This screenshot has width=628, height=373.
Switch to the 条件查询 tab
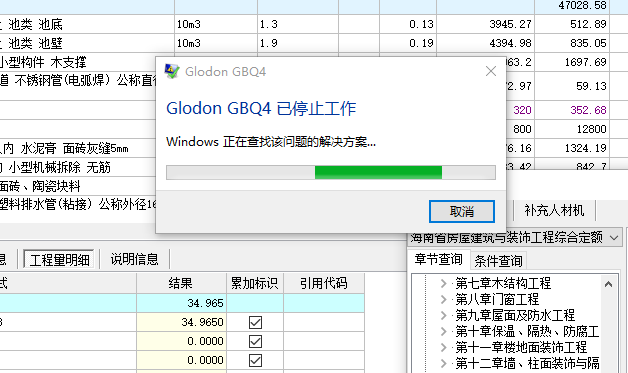pos(498,261)
